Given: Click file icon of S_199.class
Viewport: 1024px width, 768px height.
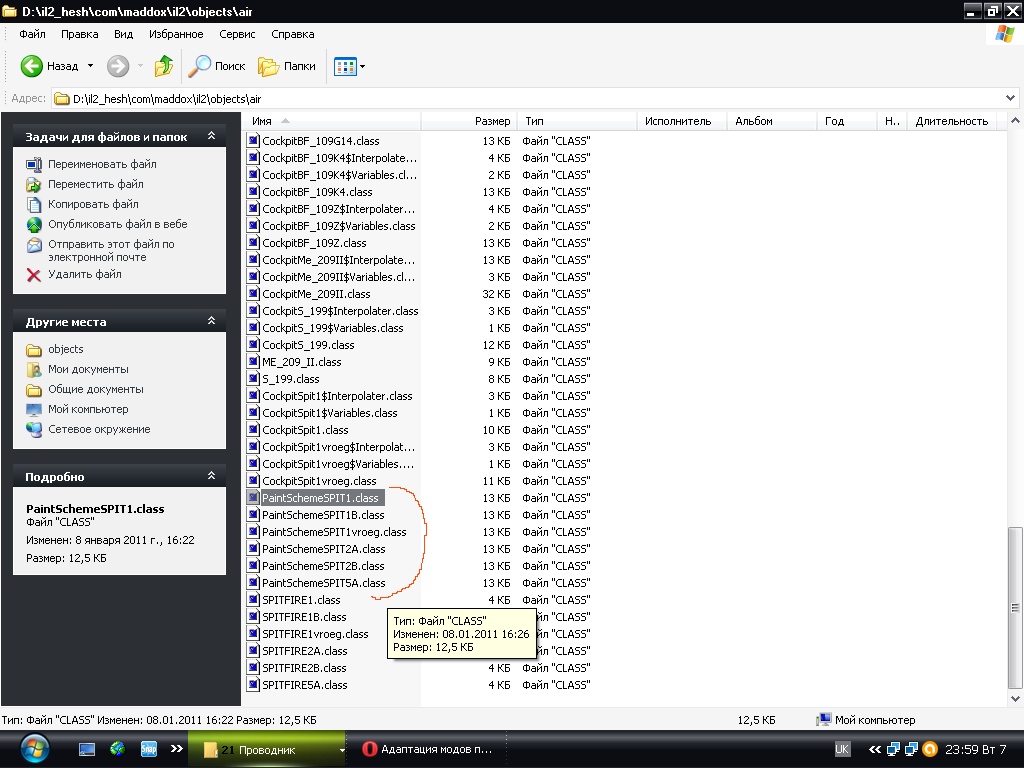Looking at the screenshot, I should coord(253,379).
